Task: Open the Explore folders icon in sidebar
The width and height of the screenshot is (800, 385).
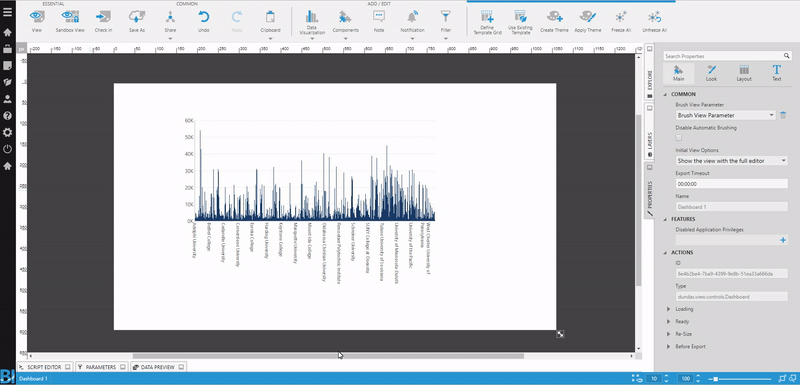Action: (x=7, y=82)
